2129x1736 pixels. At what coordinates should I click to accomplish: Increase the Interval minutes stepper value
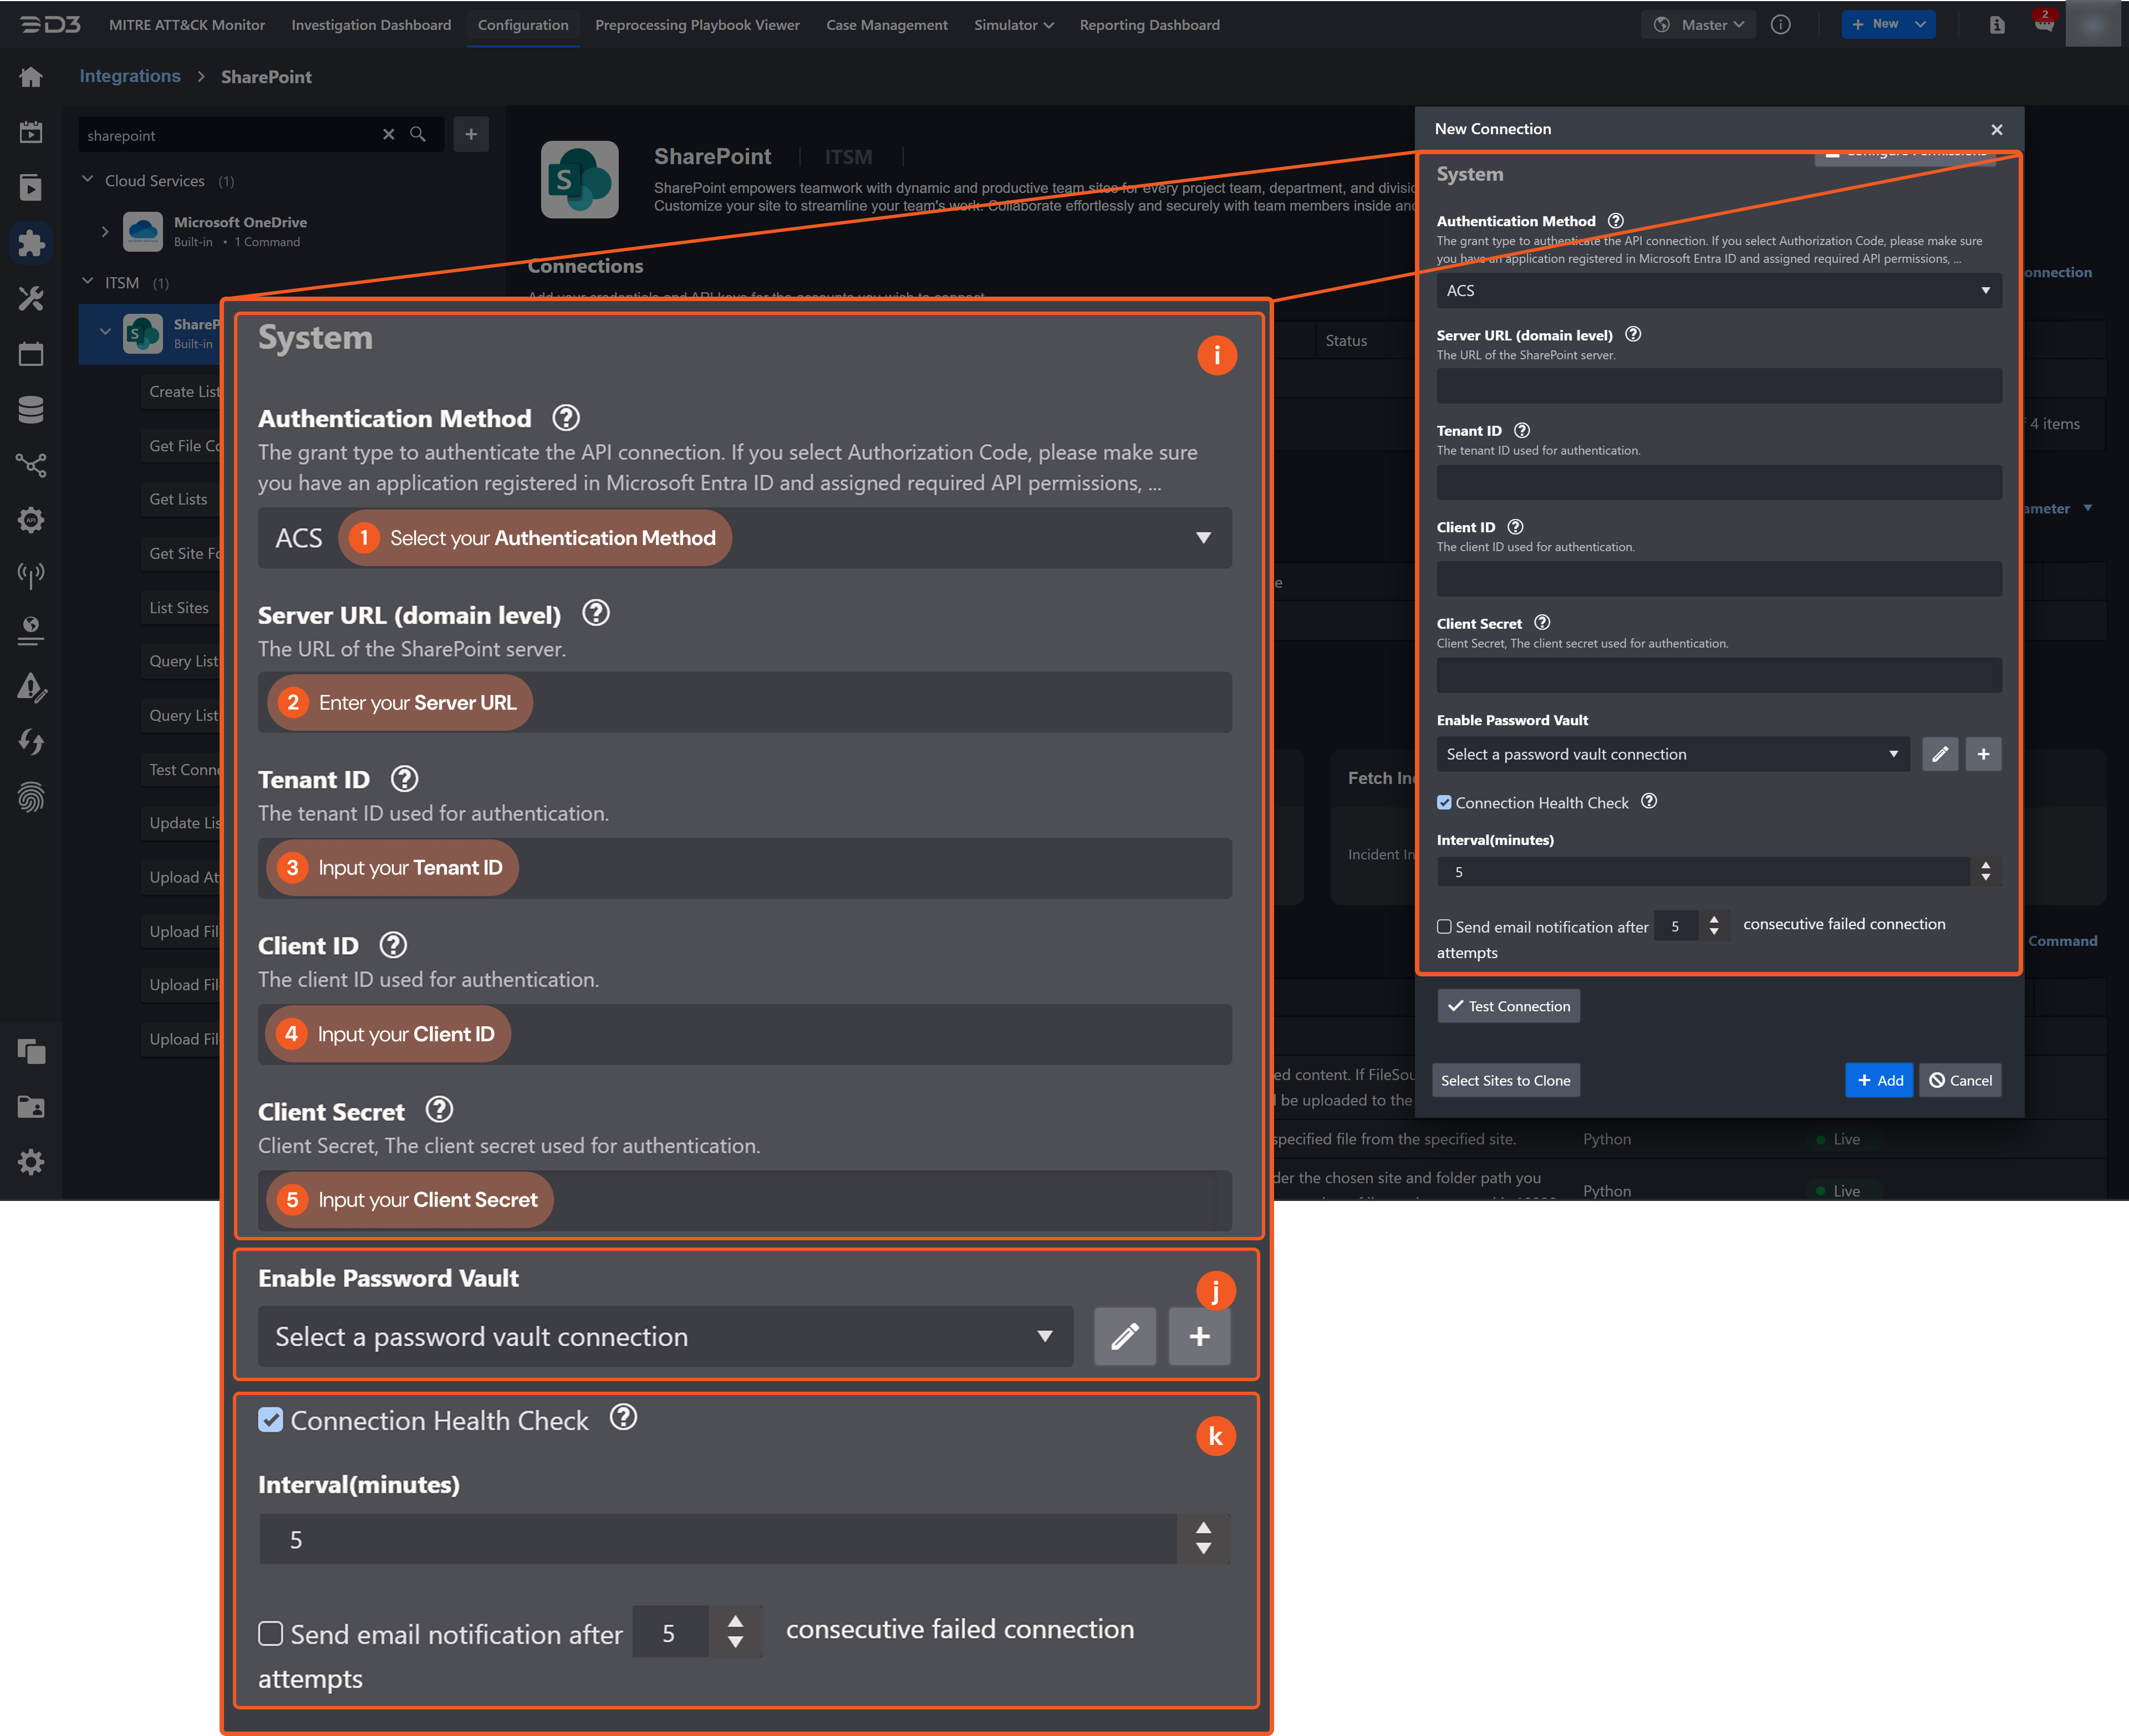click(1985, 865)
